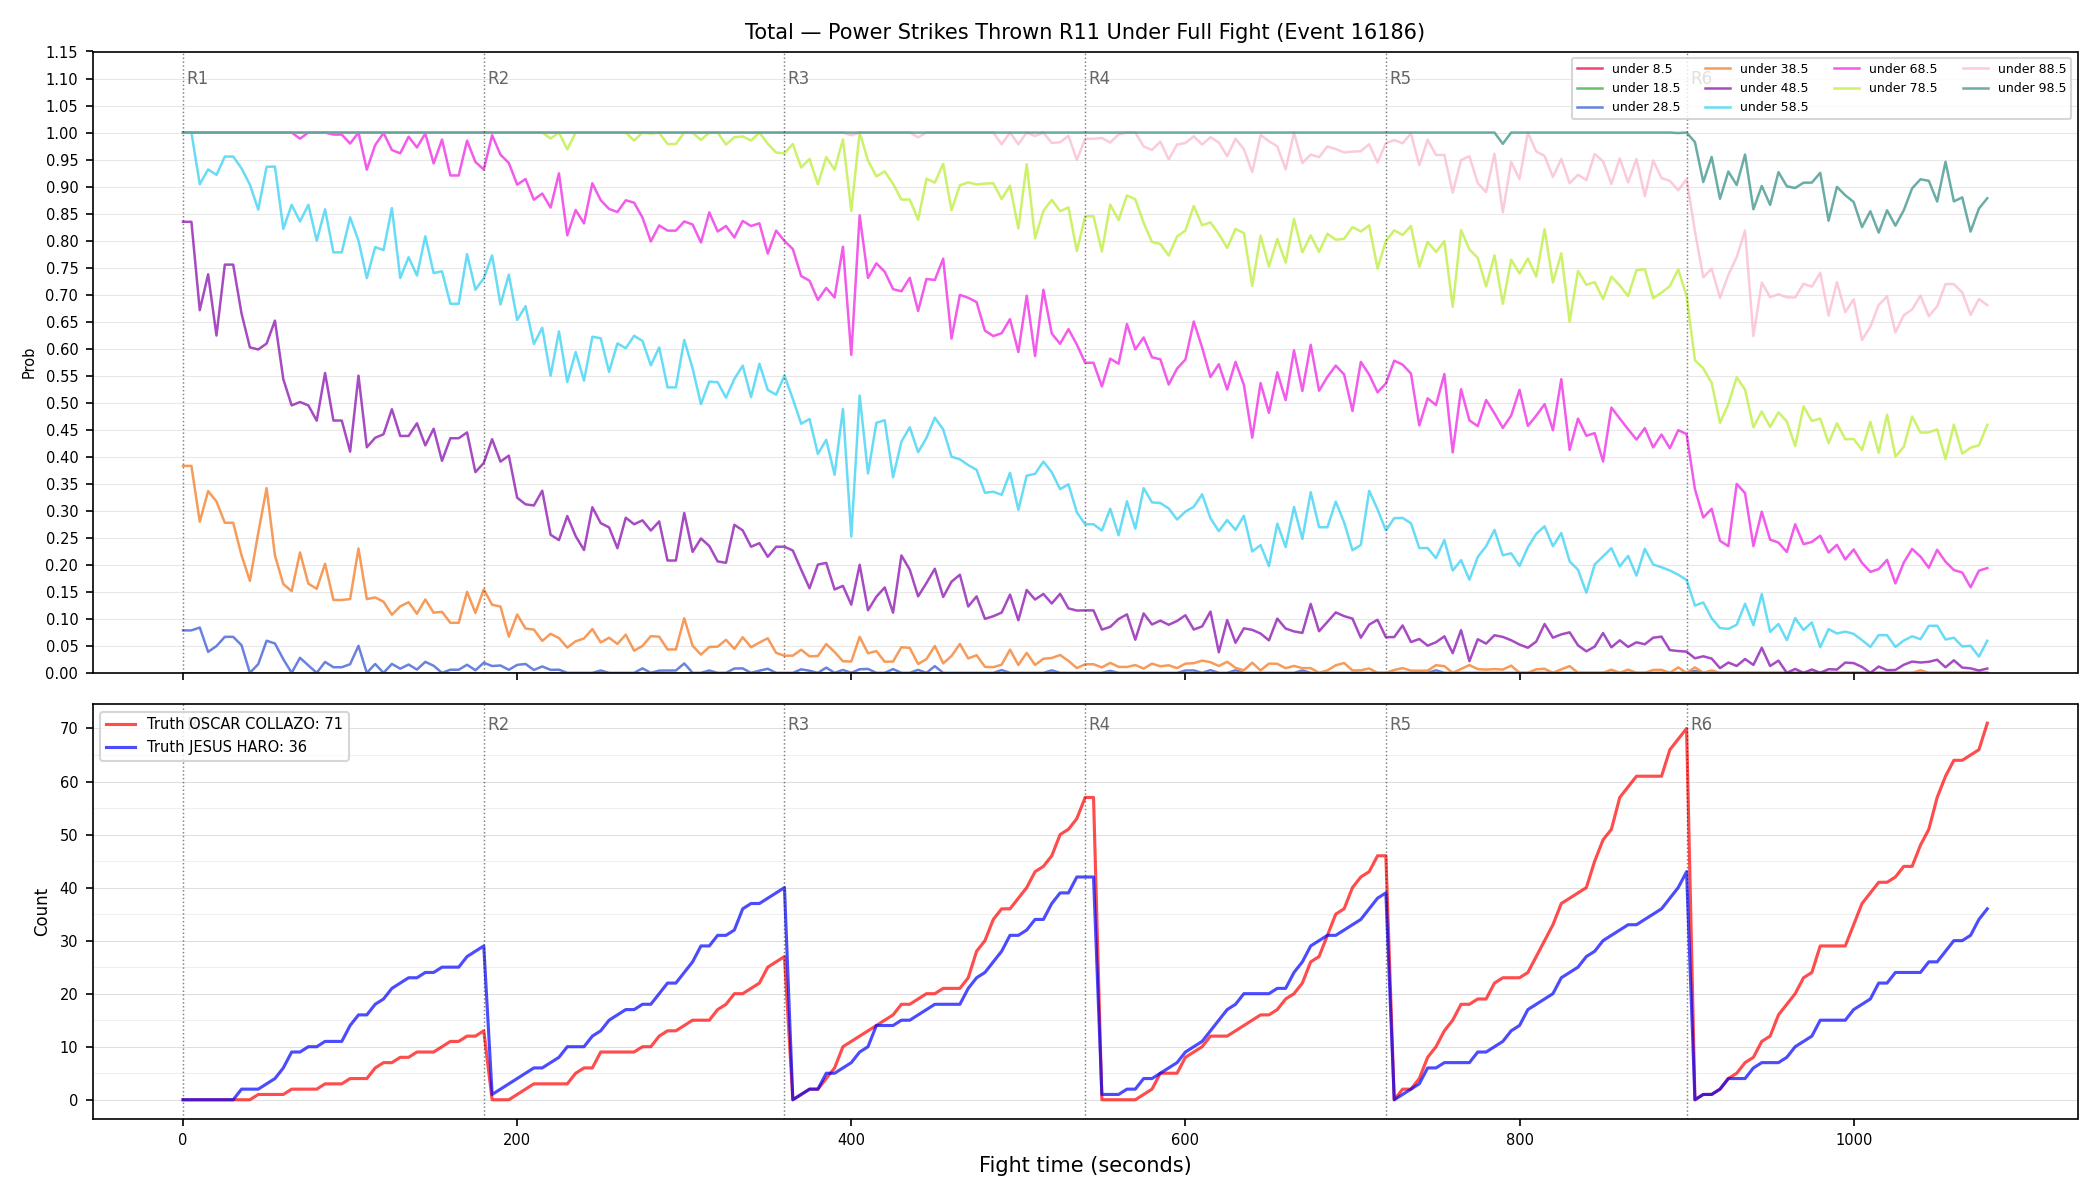Click the R2 round marker in the Prob chart
2100x1200 pixels.
[498, 78]
